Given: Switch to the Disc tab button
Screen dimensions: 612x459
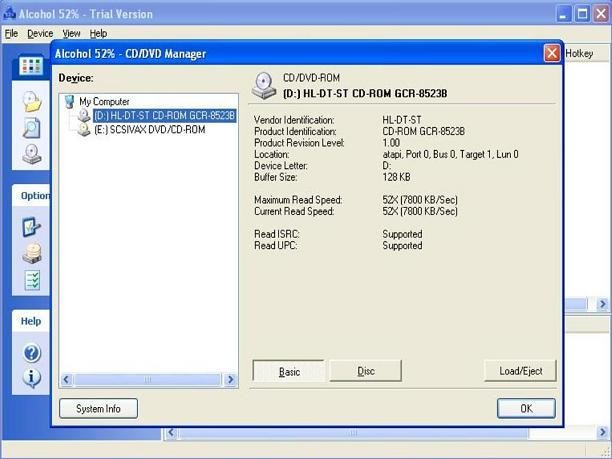Looking at the screenshot, I should pyautogui.click(x=366, y=371).
